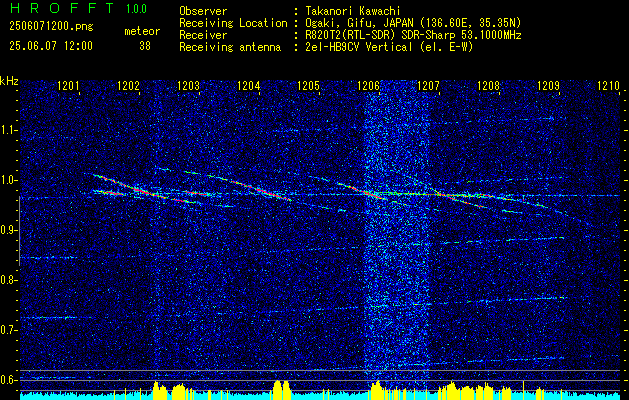This screenshot has height=400, width=629.
Task: Click the 1.1 frequency axis label
Action: pos(8,130)
